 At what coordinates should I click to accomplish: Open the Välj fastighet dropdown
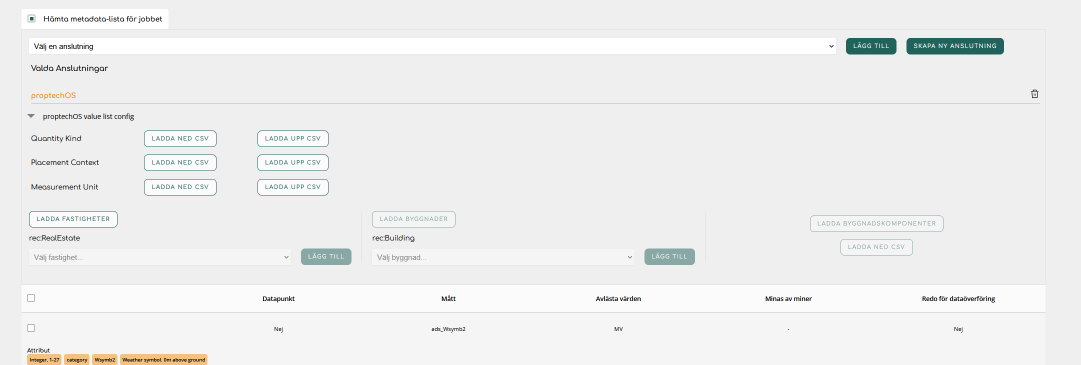(x=161, y=257)
